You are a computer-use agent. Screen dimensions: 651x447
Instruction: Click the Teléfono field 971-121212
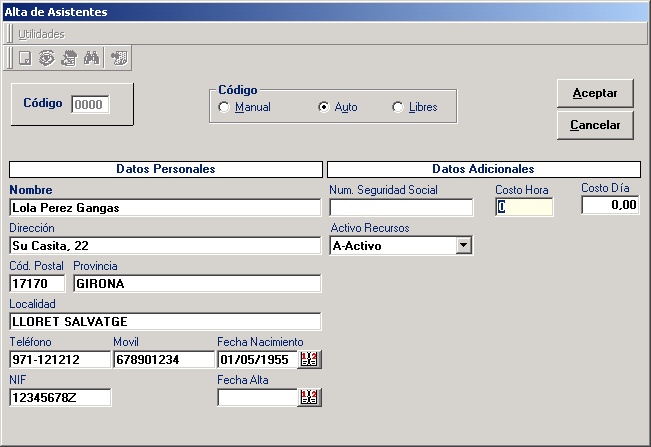(60, 359)
